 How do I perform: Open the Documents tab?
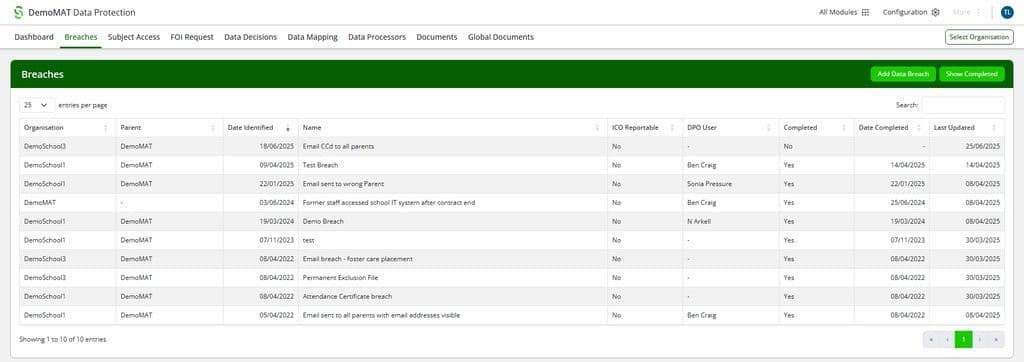(437, 37)
